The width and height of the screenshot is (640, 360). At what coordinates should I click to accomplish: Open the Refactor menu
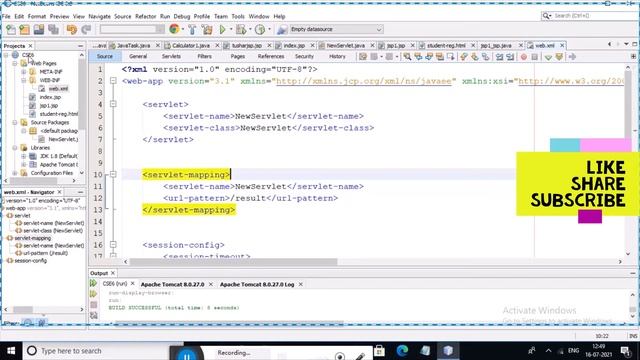pos(145,16)
